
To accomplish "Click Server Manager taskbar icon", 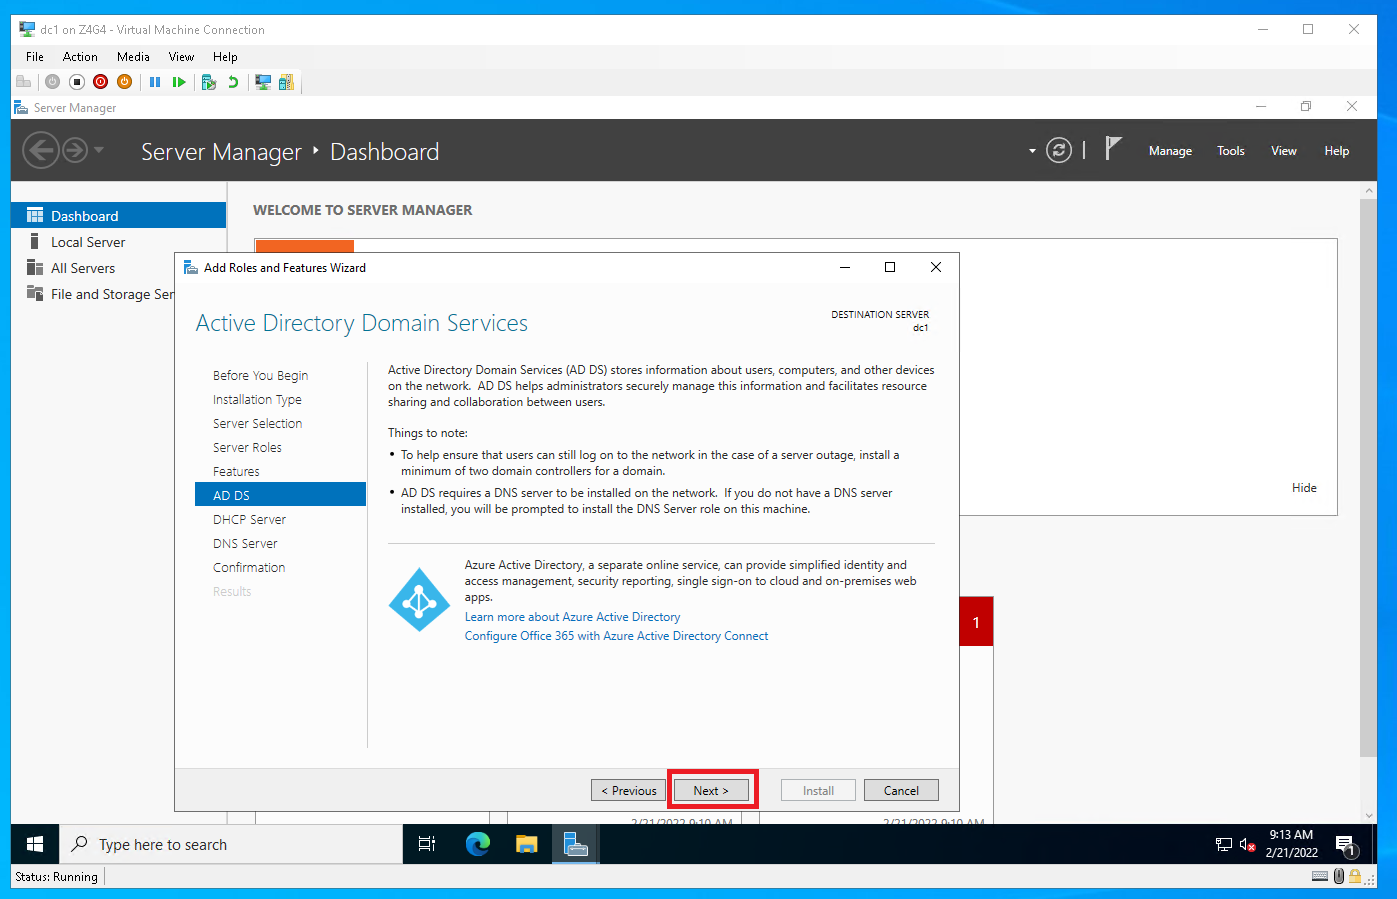I will (576, 844).
